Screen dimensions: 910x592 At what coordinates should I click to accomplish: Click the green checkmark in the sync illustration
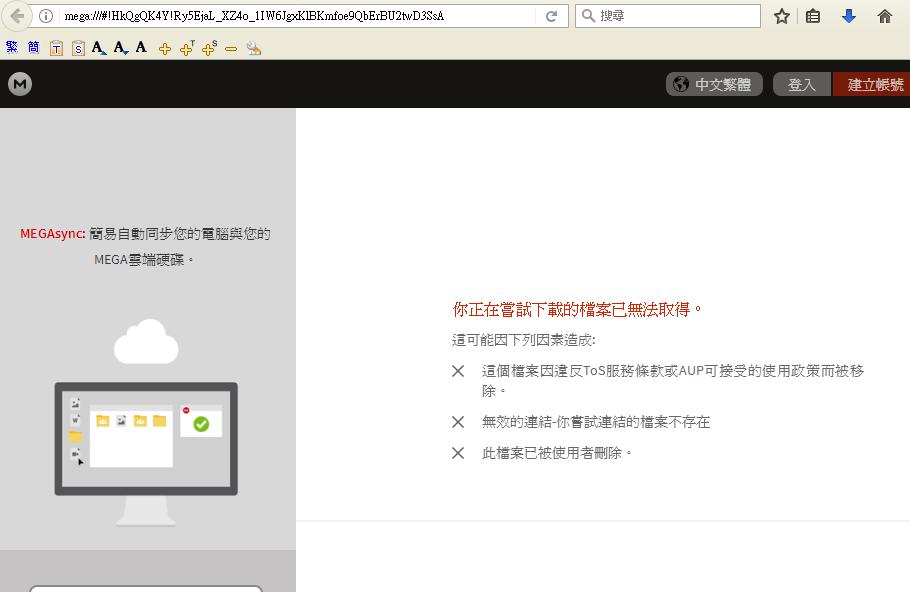tap(201, 424)
